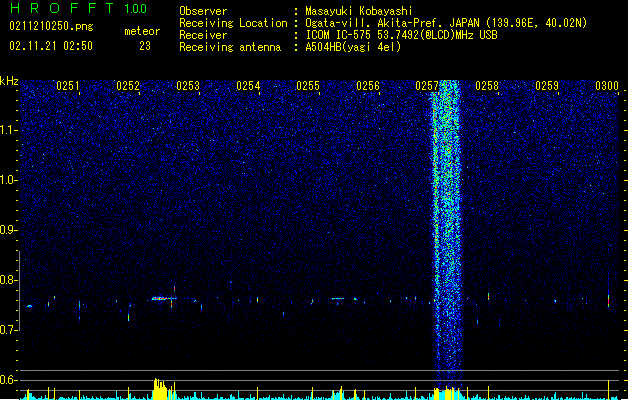The width and height of the screenshot is (629, 400).
Task: Click the 0300 time marker
Action: [x=607, y=86]
